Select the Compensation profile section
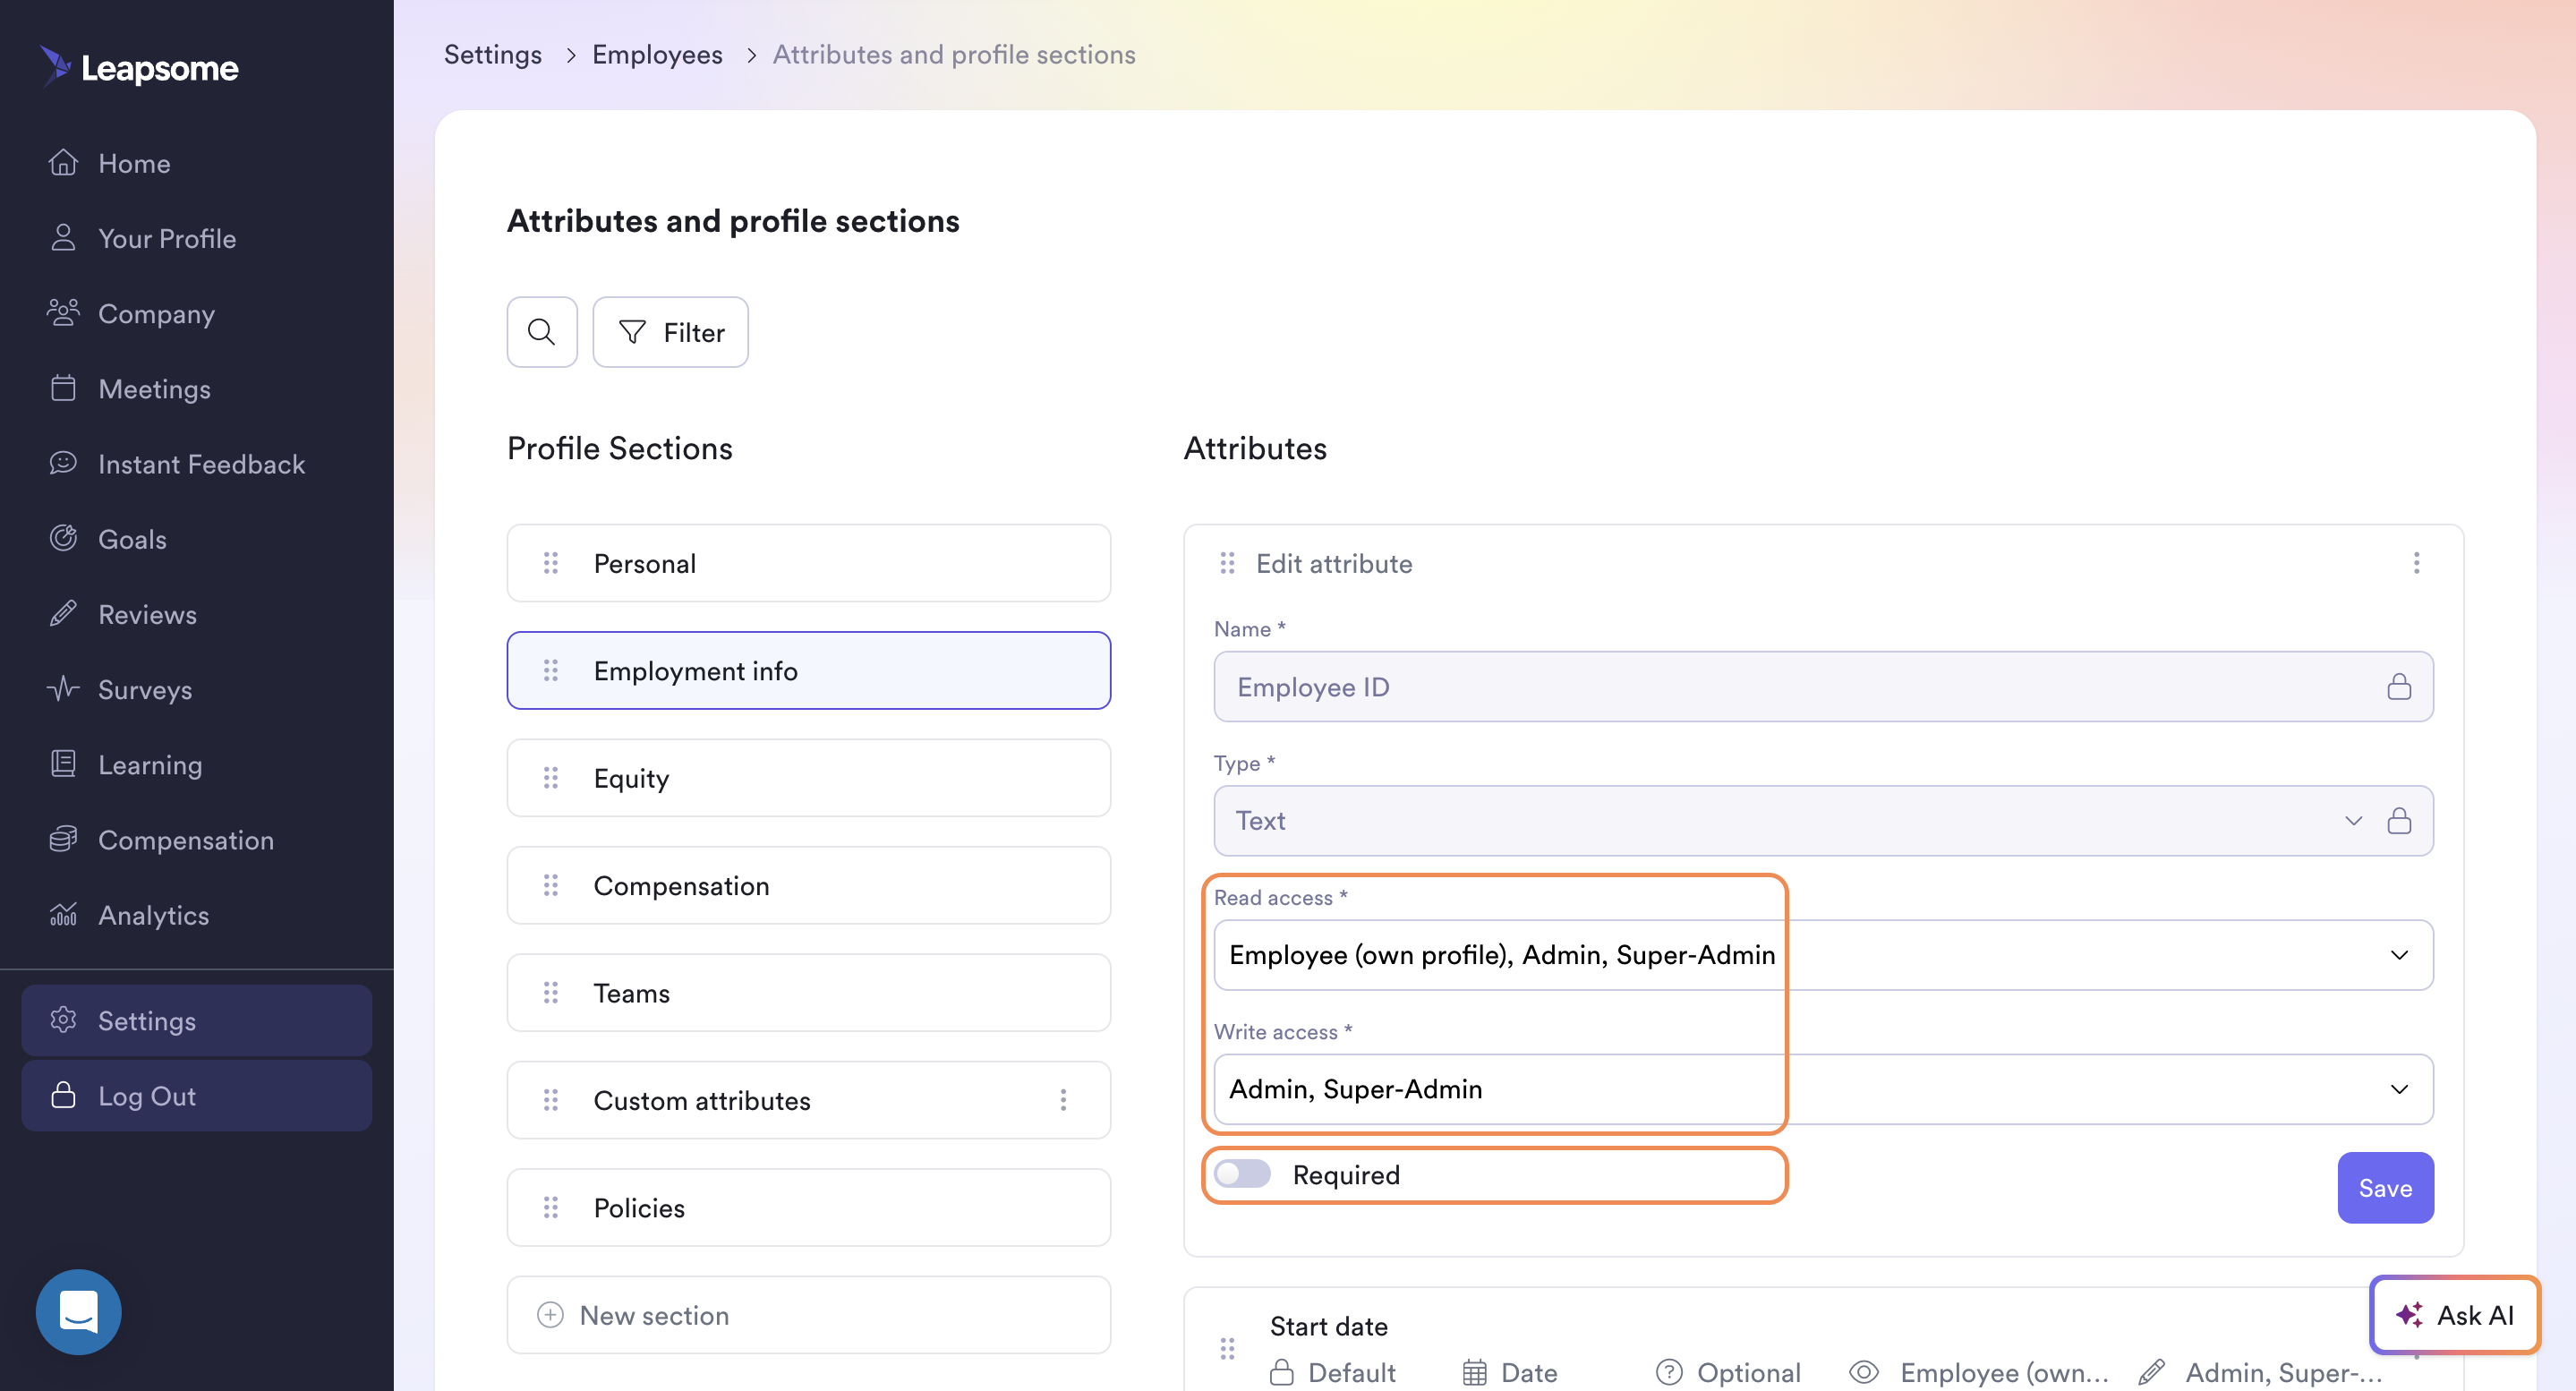 pyautogui.click(x=808, y=885)
